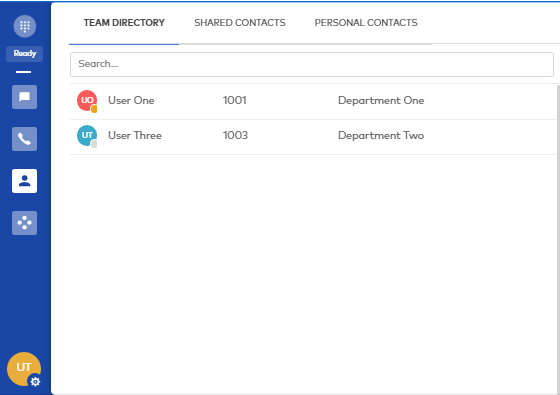Open the four-dot apps icon
This screenshot has width=560, height=395.
pos(24,223)
